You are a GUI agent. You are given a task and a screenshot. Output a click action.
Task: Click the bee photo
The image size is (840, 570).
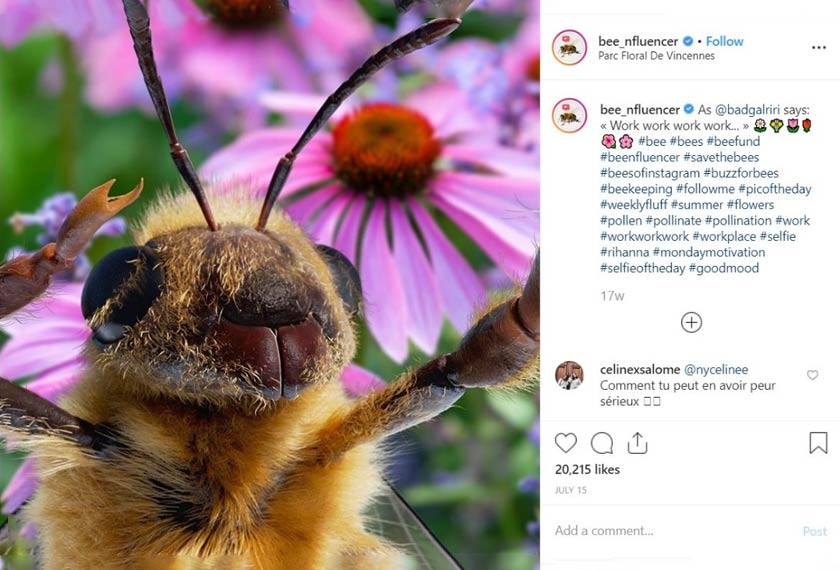(270, 285)
